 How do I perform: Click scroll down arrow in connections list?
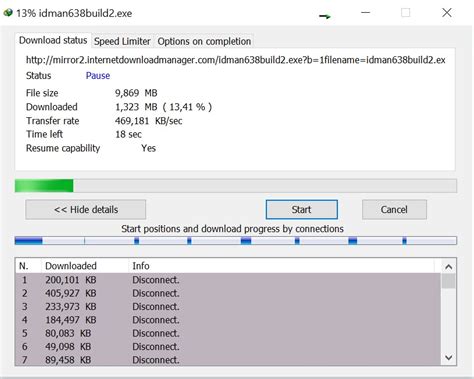(x=449, y=358)
